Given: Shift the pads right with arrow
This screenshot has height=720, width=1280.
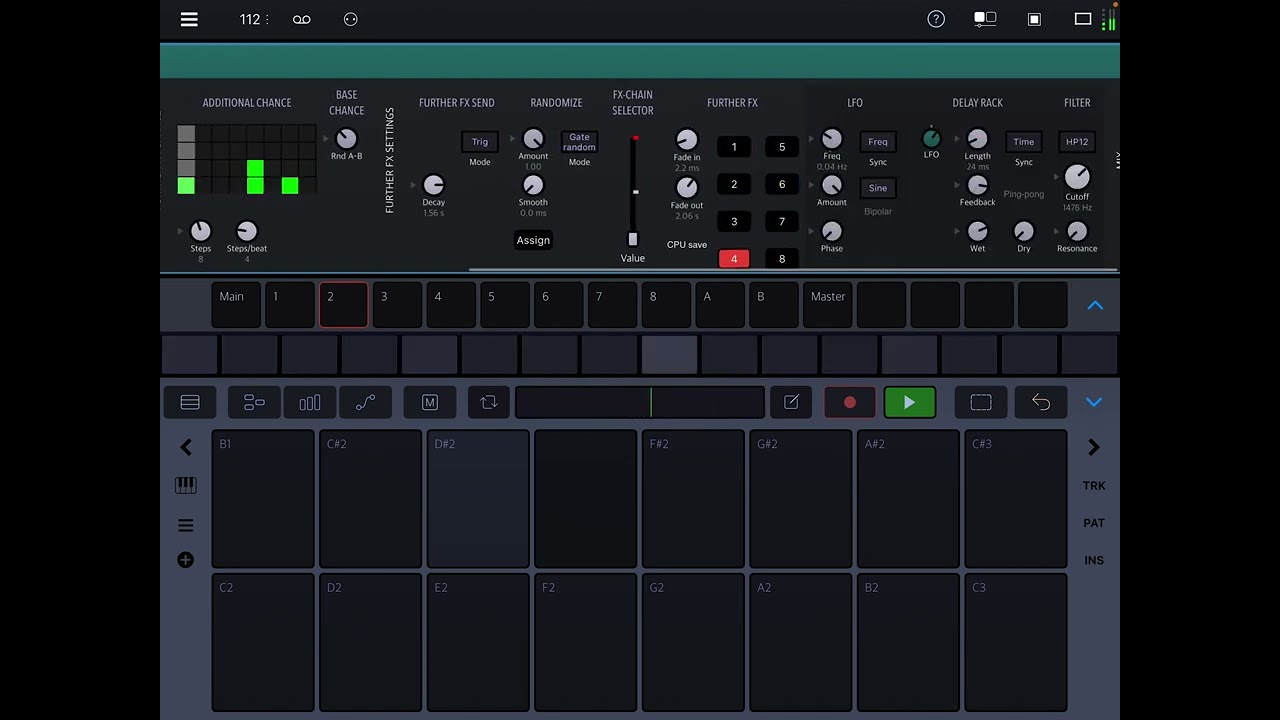Looking at the screenshot, I should [1093, 448].
